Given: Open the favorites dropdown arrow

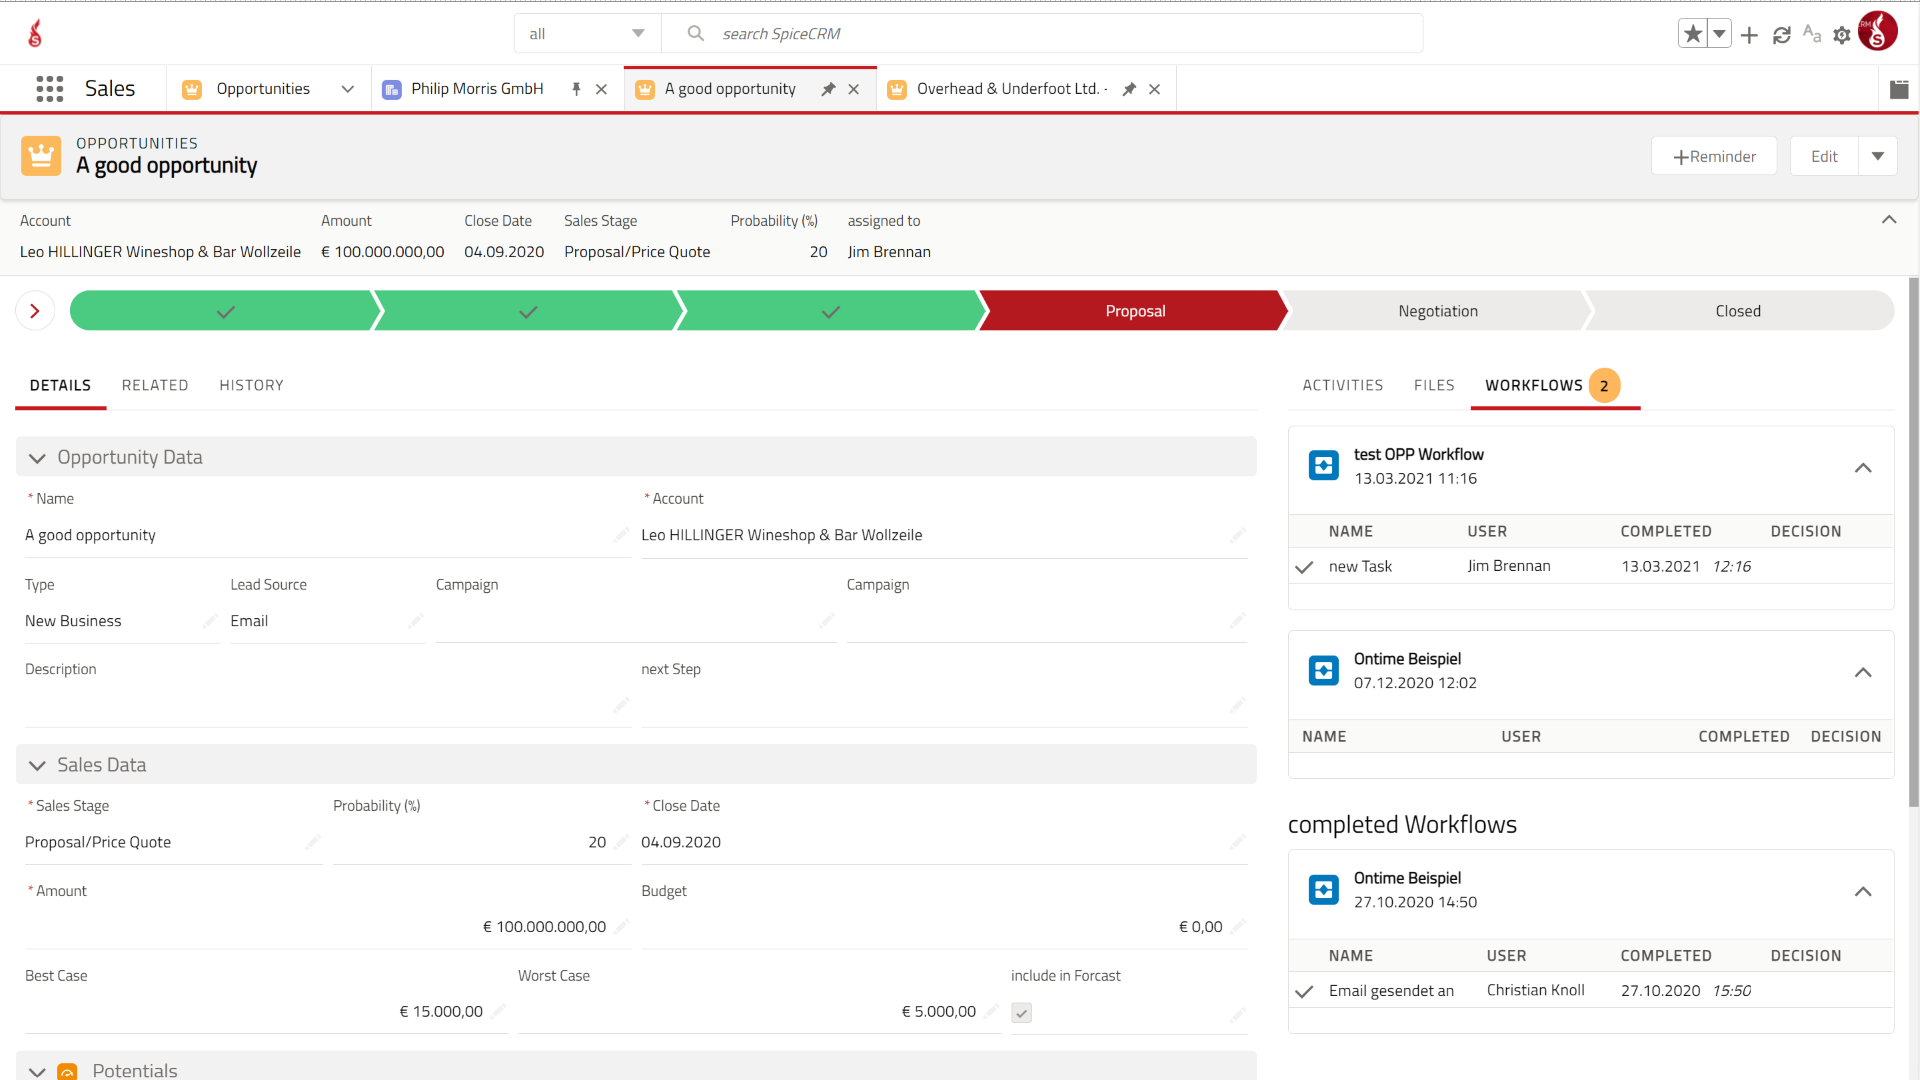Looking at the screenshot, I should tap(1719, 34).
